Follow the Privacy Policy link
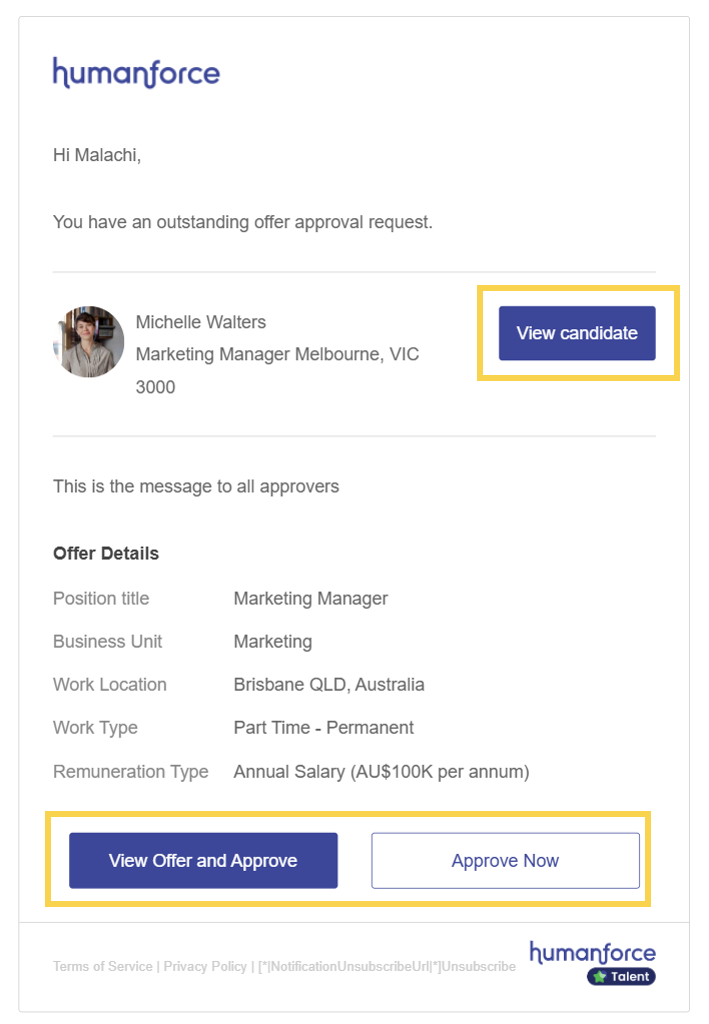Screen dimensions: 709x1024 (205, 967)
